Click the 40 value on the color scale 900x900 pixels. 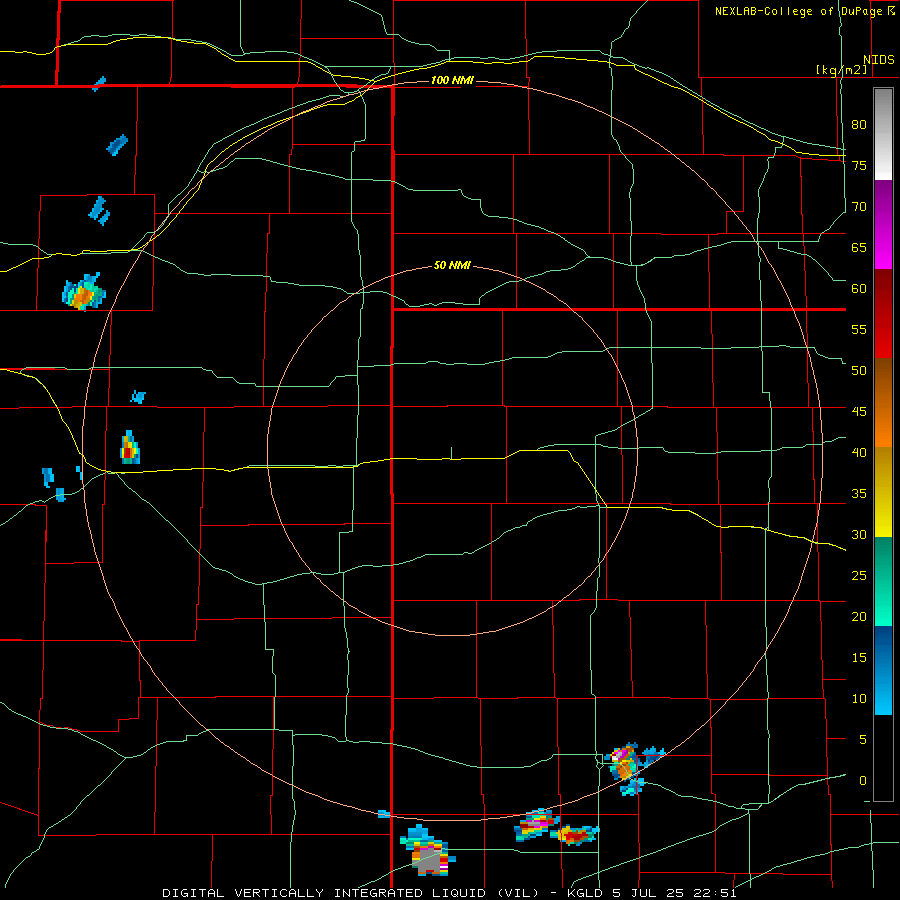[859, 453]
